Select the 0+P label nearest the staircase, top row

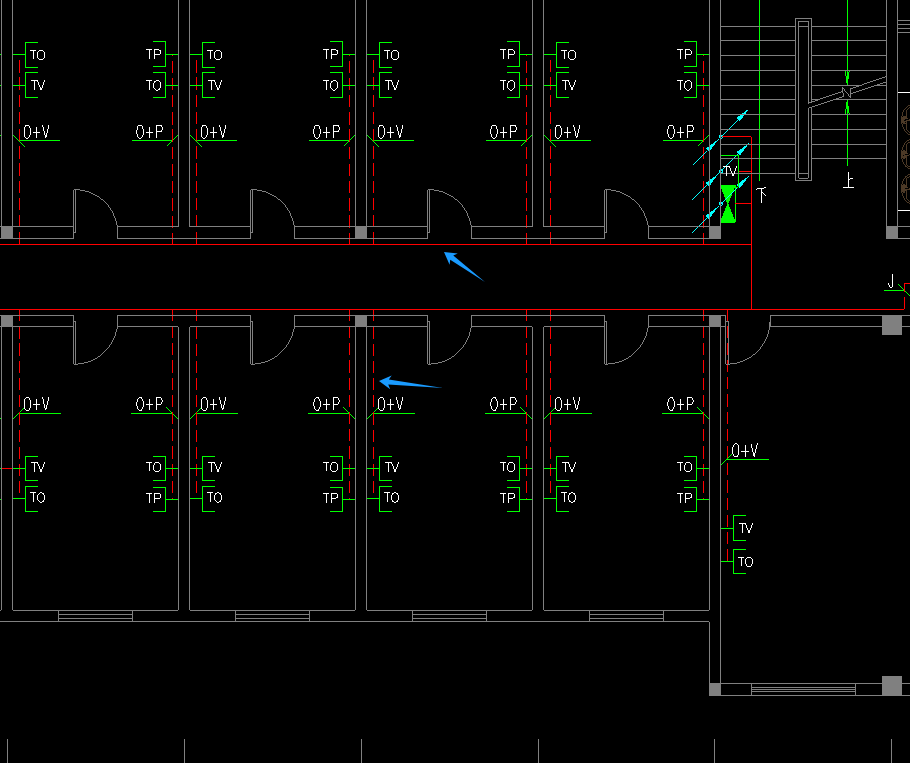pos(680,132)
